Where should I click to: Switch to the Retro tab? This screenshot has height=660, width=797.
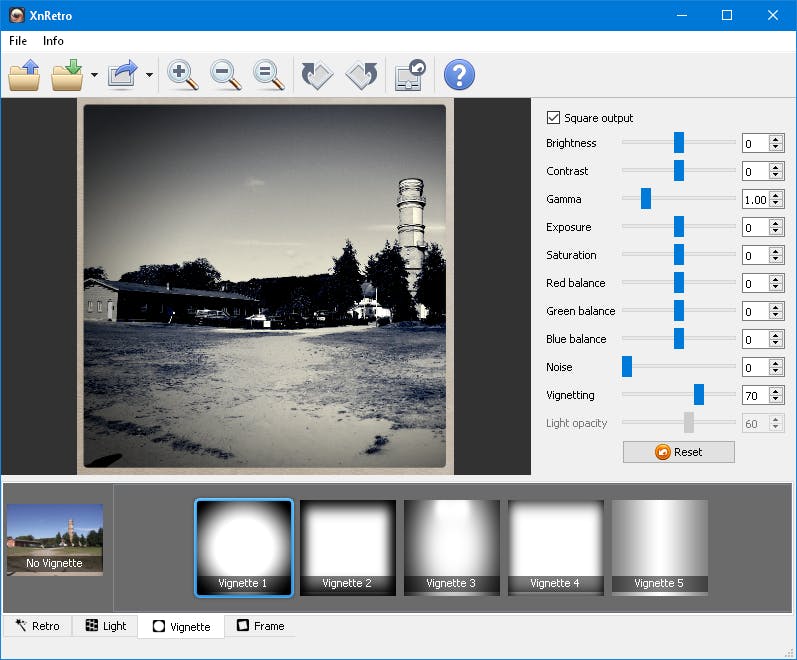click(37, 626)
